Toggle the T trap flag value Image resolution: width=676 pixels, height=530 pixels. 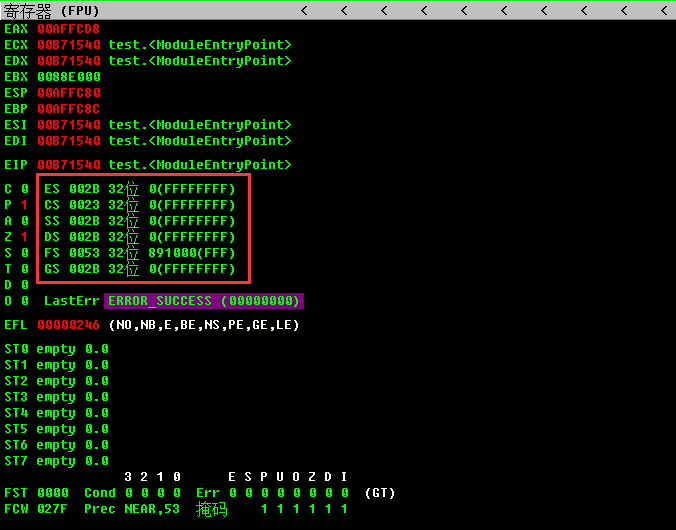click(x=25, y=269)
